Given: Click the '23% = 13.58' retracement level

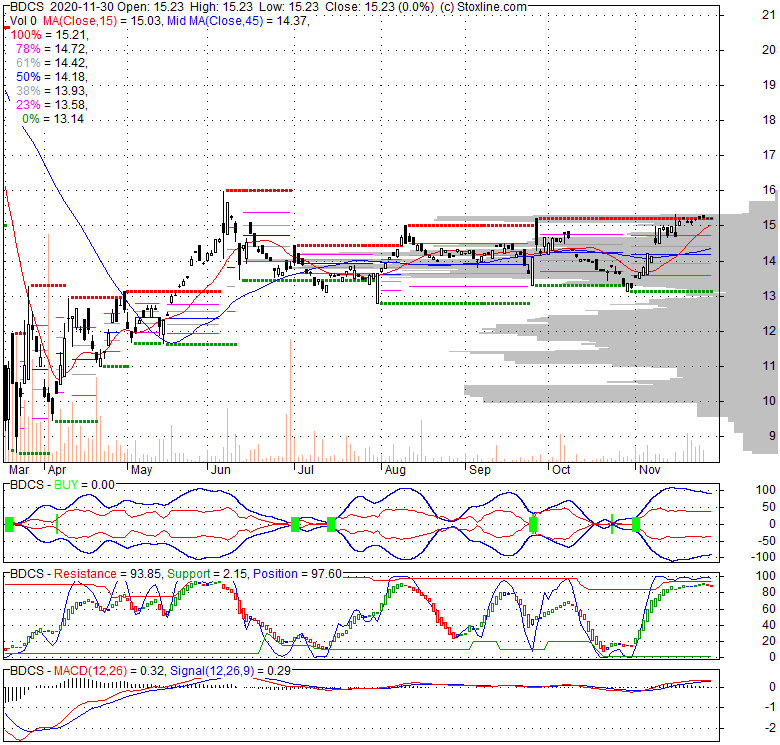Looking at the screenshot, I should (52, 104).
